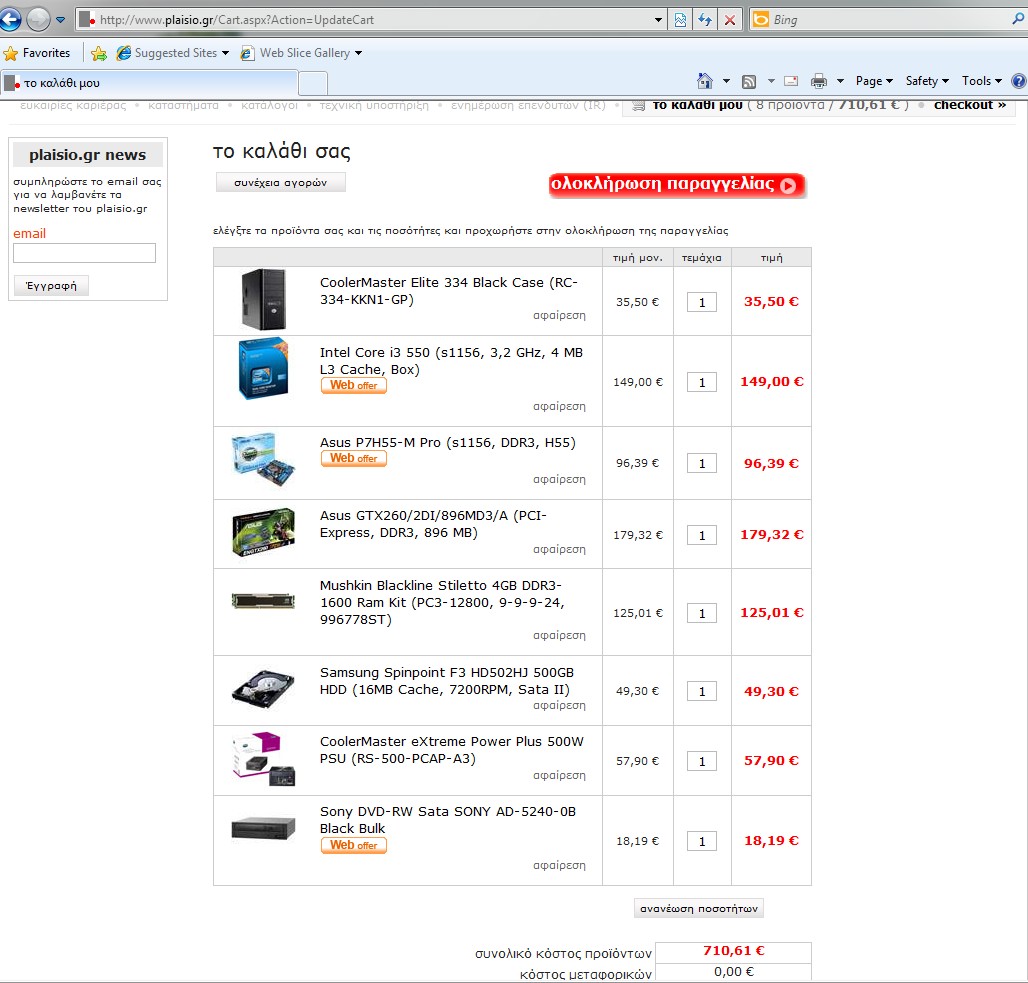
Task: Click Web offer badge under Asus P7H55-M Pro
Action: pos(353,458)
